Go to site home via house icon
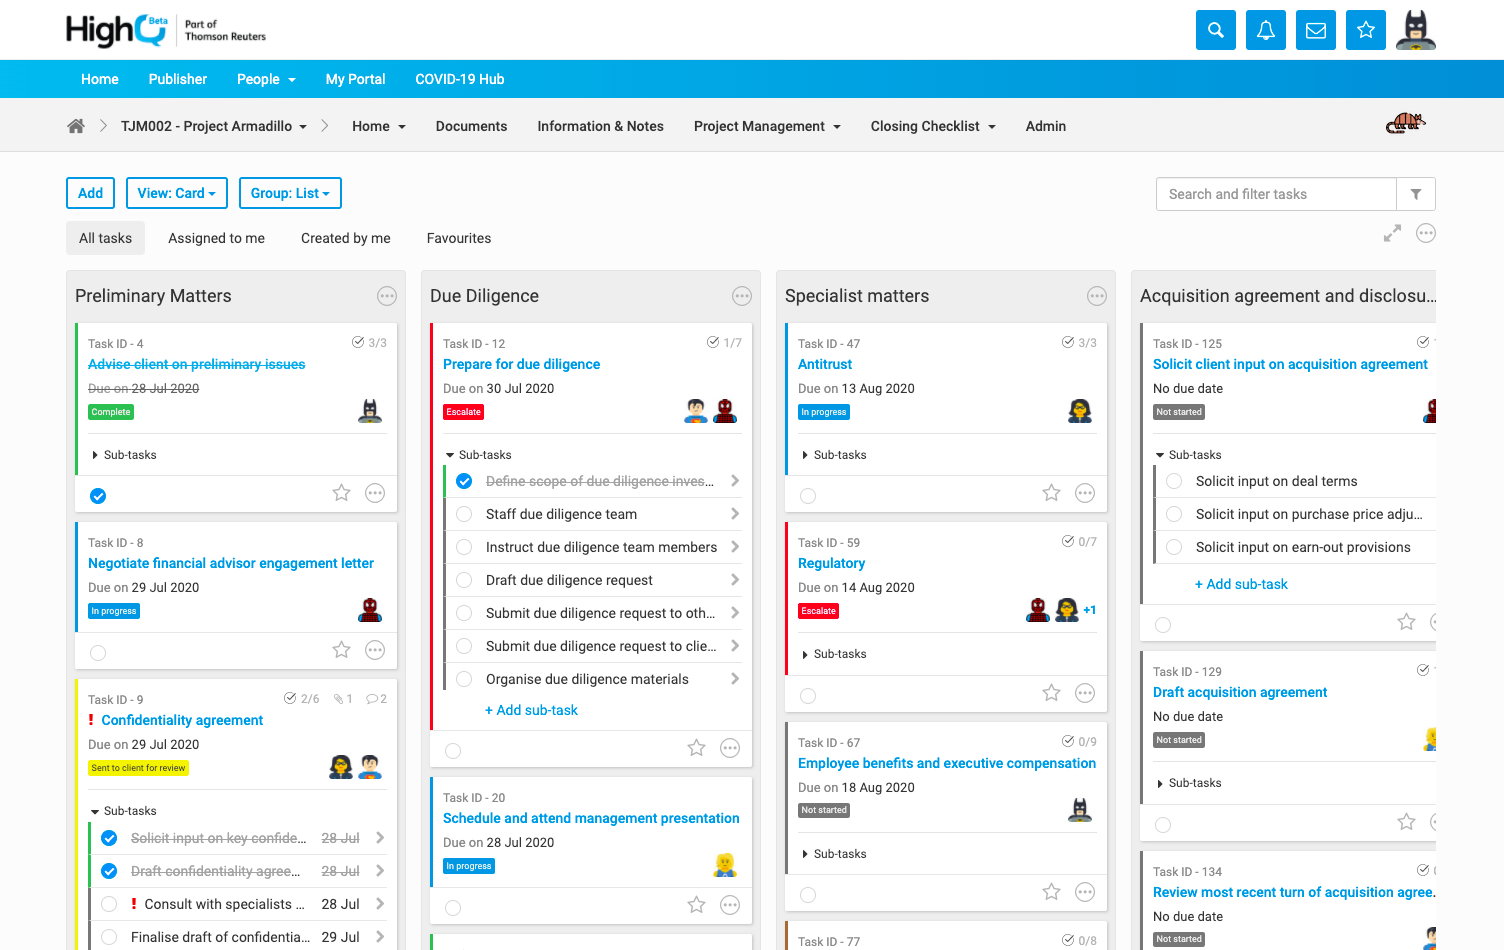 point(76,126)
